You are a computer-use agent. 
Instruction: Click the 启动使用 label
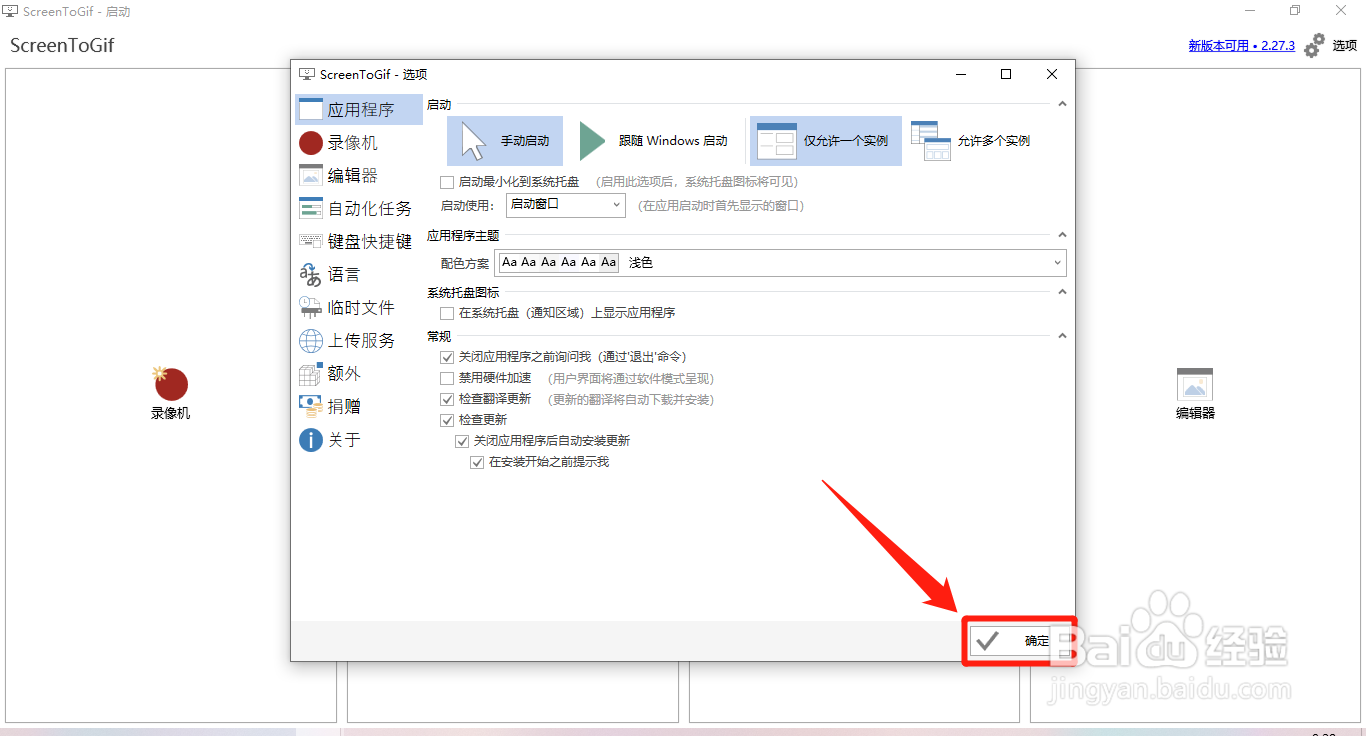tap(467, 206)
